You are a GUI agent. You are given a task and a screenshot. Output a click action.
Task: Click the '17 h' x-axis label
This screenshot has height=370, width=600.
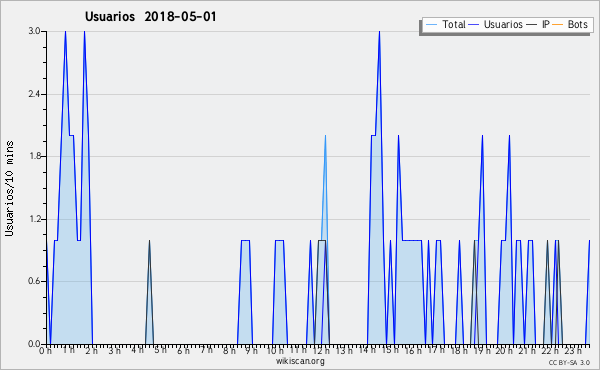pos(436,350)
